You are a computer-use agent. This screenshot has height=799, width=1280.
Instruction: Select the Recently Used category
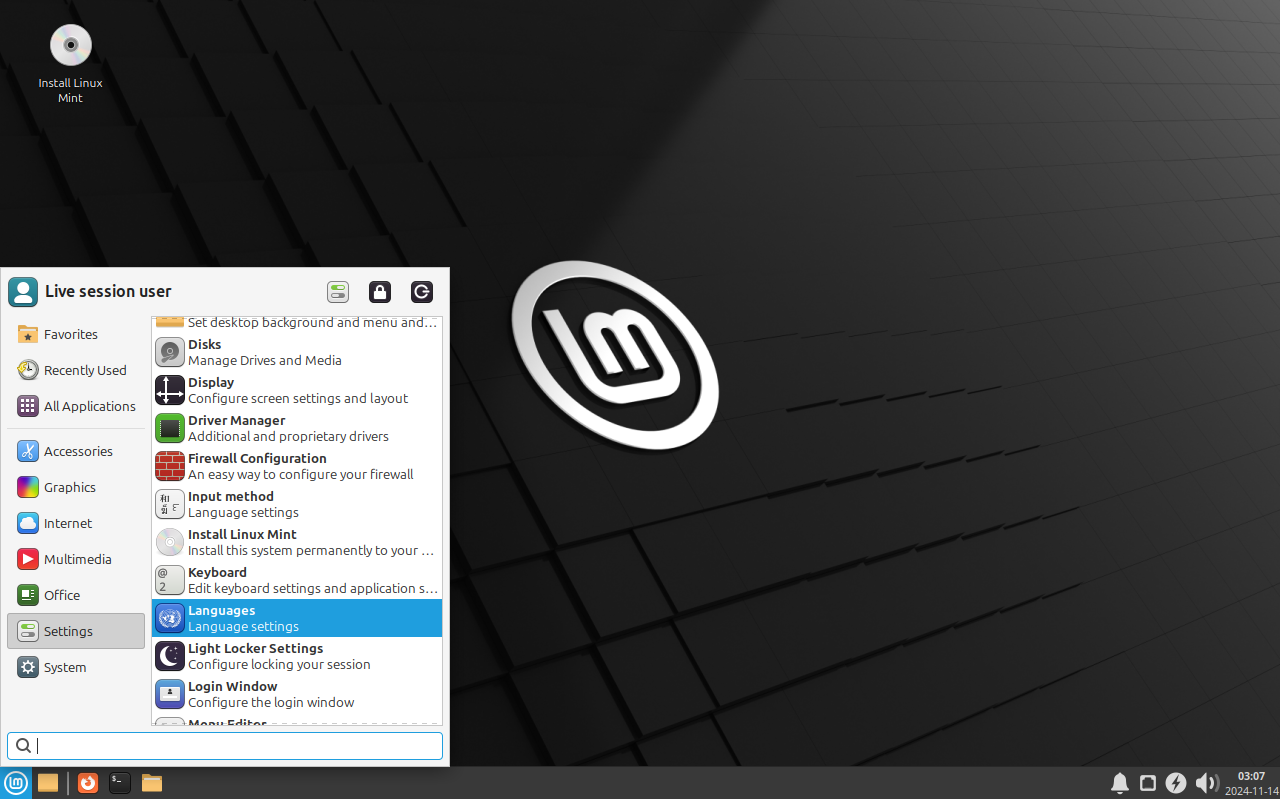(x=76, y=370)
